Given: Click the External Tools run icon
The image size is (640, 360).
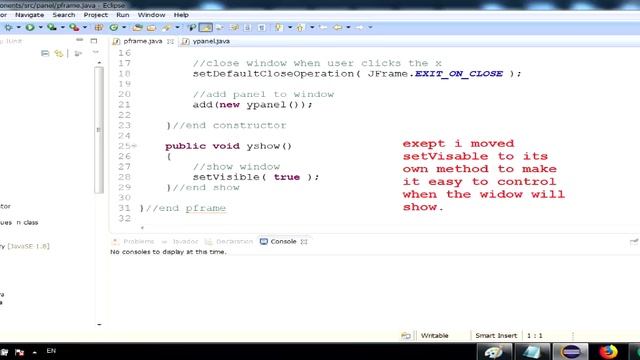Looking at the screenshot, I should tap(74, 27).
